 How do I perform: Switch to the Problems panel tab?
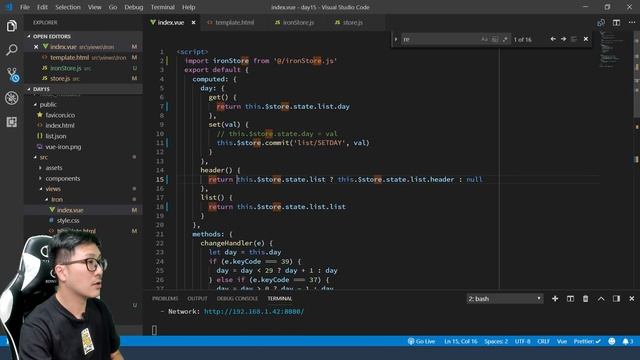(165, 299)
